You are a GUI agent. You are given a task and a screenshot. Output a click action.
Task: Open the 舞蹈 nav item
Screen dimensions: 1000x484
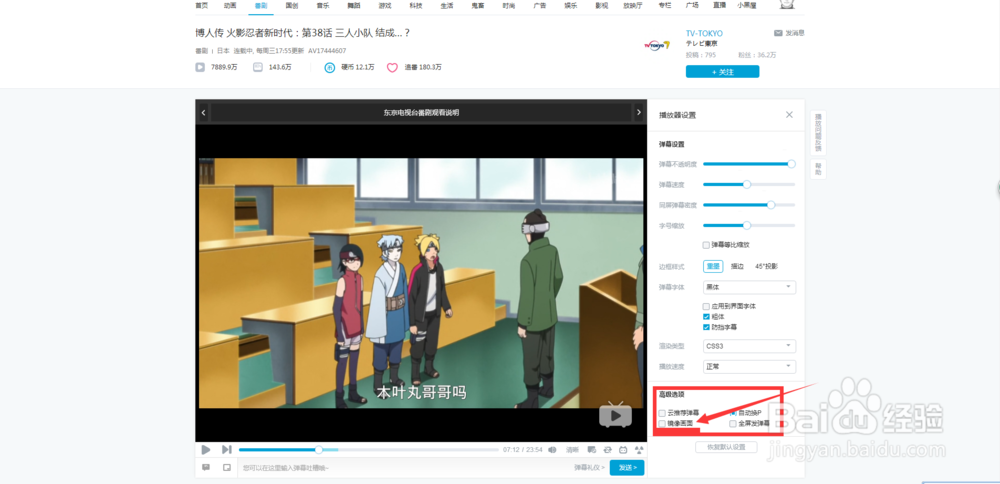coord(354,5)
